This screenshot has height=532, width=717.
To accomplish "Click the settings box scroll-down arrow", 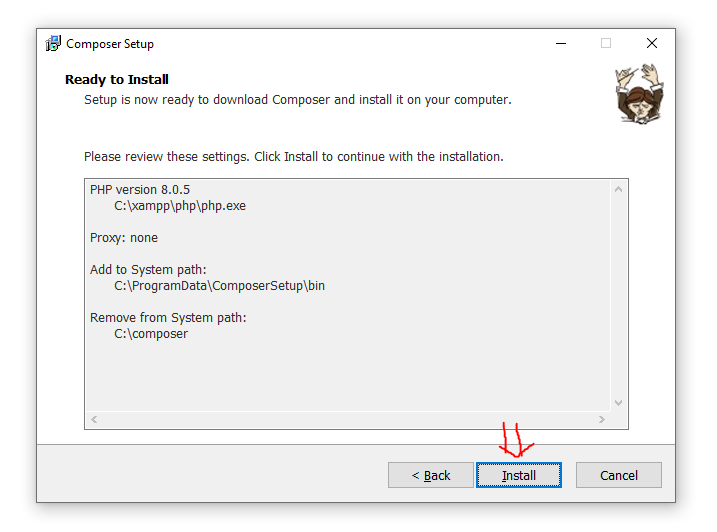I will (x=618, y=403).
